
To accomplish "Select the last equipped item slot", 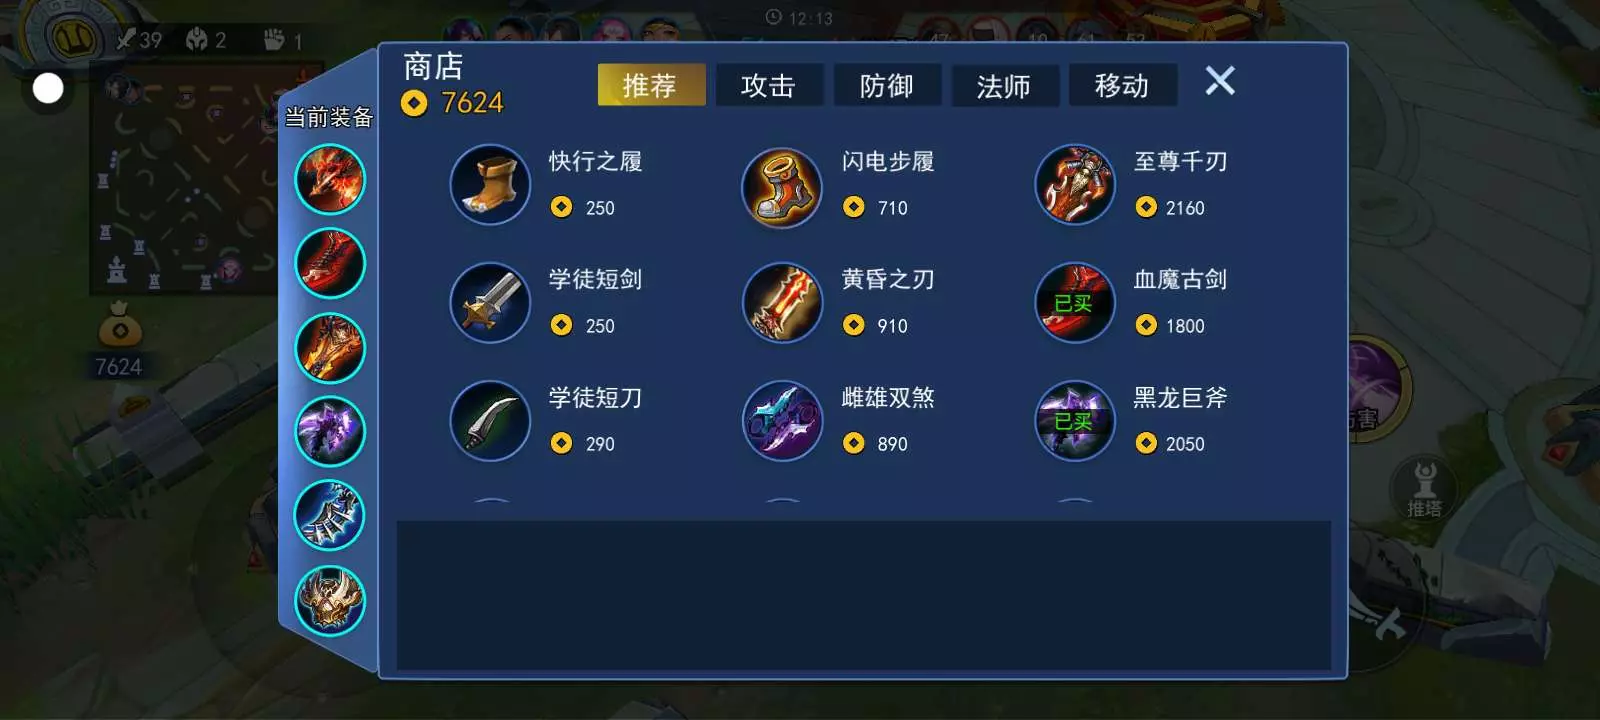I will (x=330, y=600).
